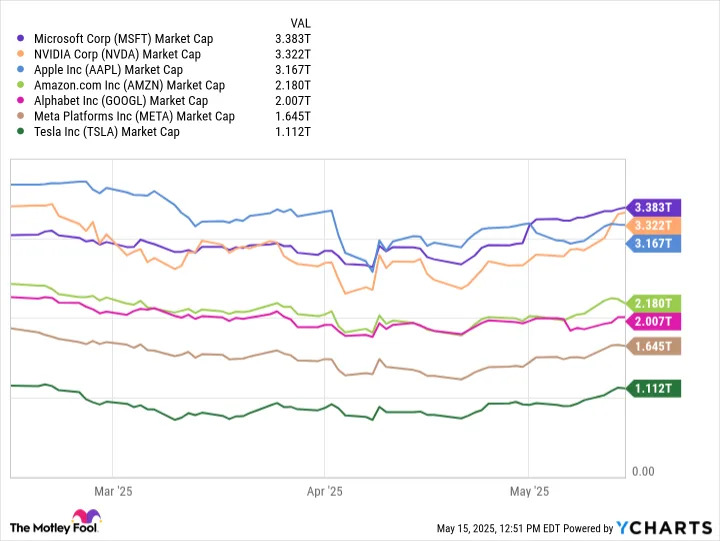Click the Mar '25 x-axis label
Image resolution: width=720 pixels, height=541 pixels.
113,491
